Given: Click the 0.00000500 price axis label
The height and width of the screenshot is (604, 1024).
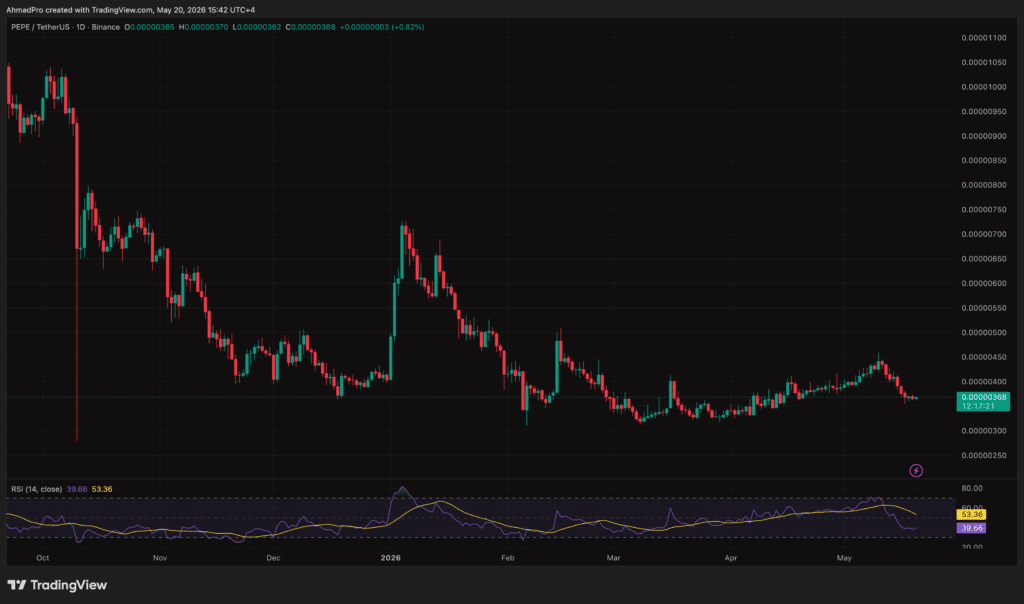Looking at the screenshot, I should (984, 332).
